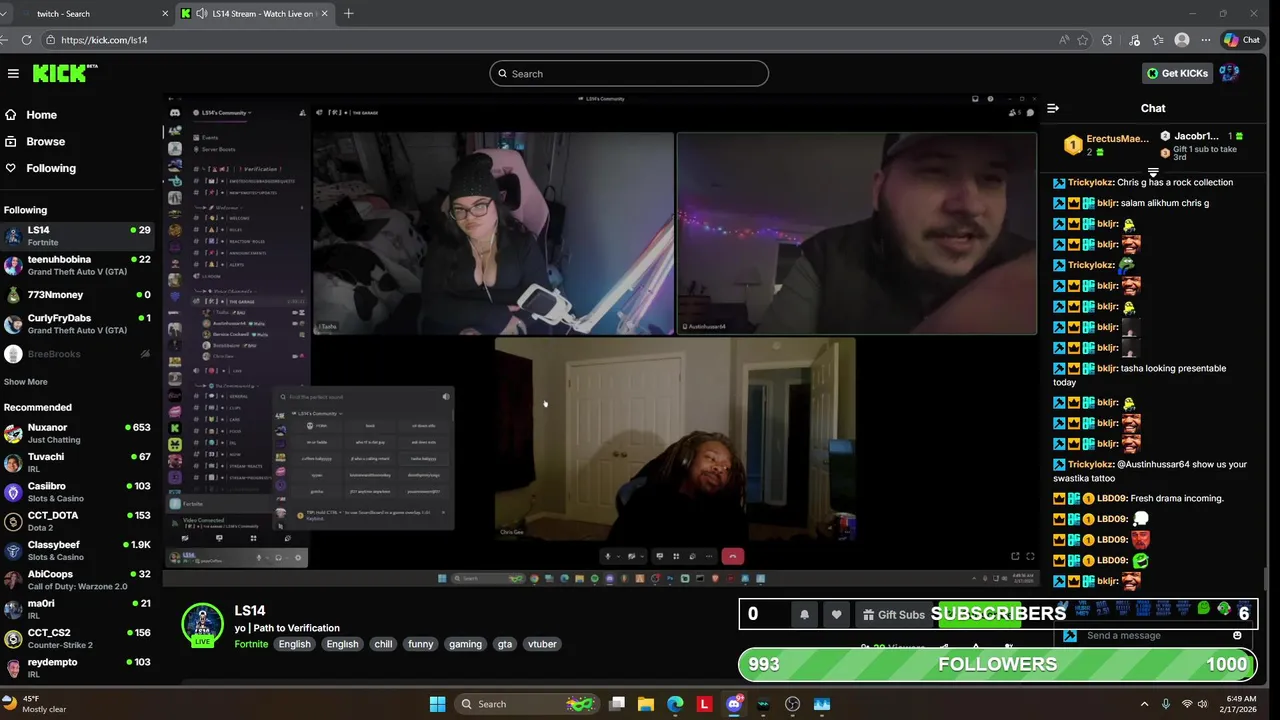The width and height of the screenshot is (1280, 720).
Task: Open Tuvachi recommended channel
Action: click(x=77, y=462)
